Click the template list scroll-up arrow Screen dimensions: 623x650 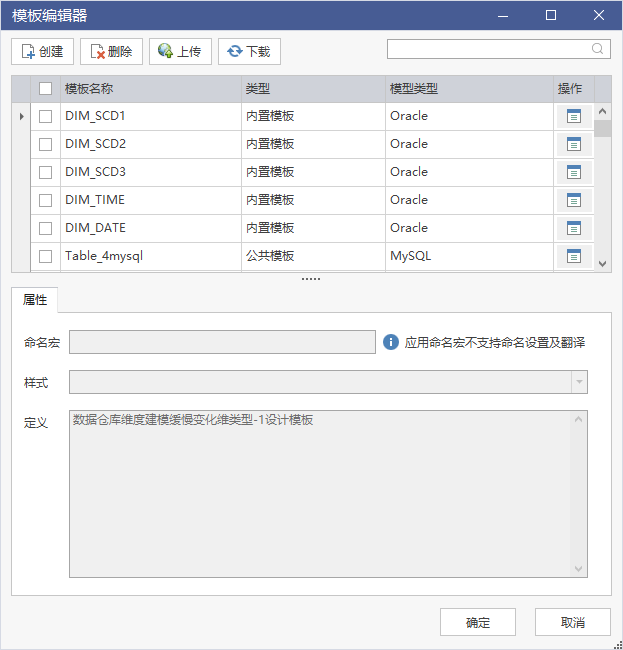click(603, 111)
